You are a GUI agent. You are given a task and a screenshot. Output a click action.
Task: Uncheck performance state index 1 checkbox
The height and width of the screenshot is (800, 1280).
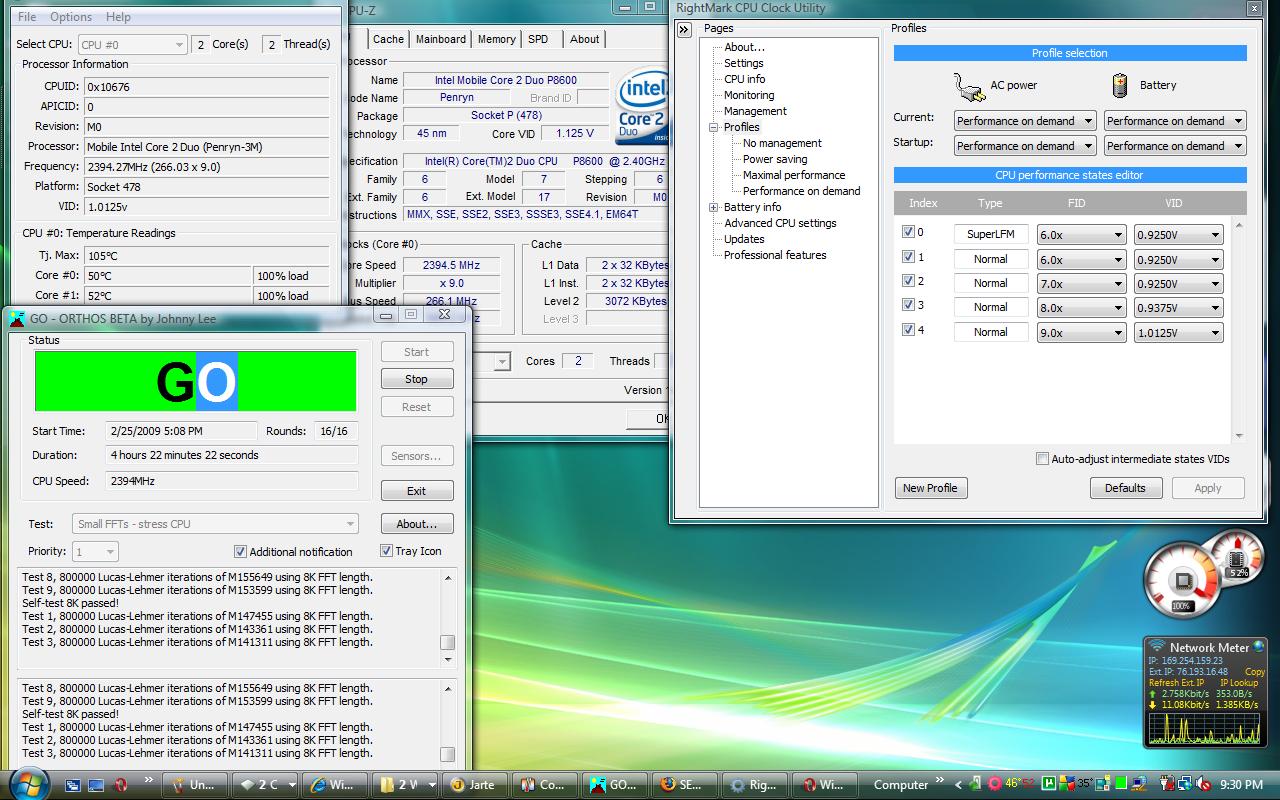coord(908,257)
